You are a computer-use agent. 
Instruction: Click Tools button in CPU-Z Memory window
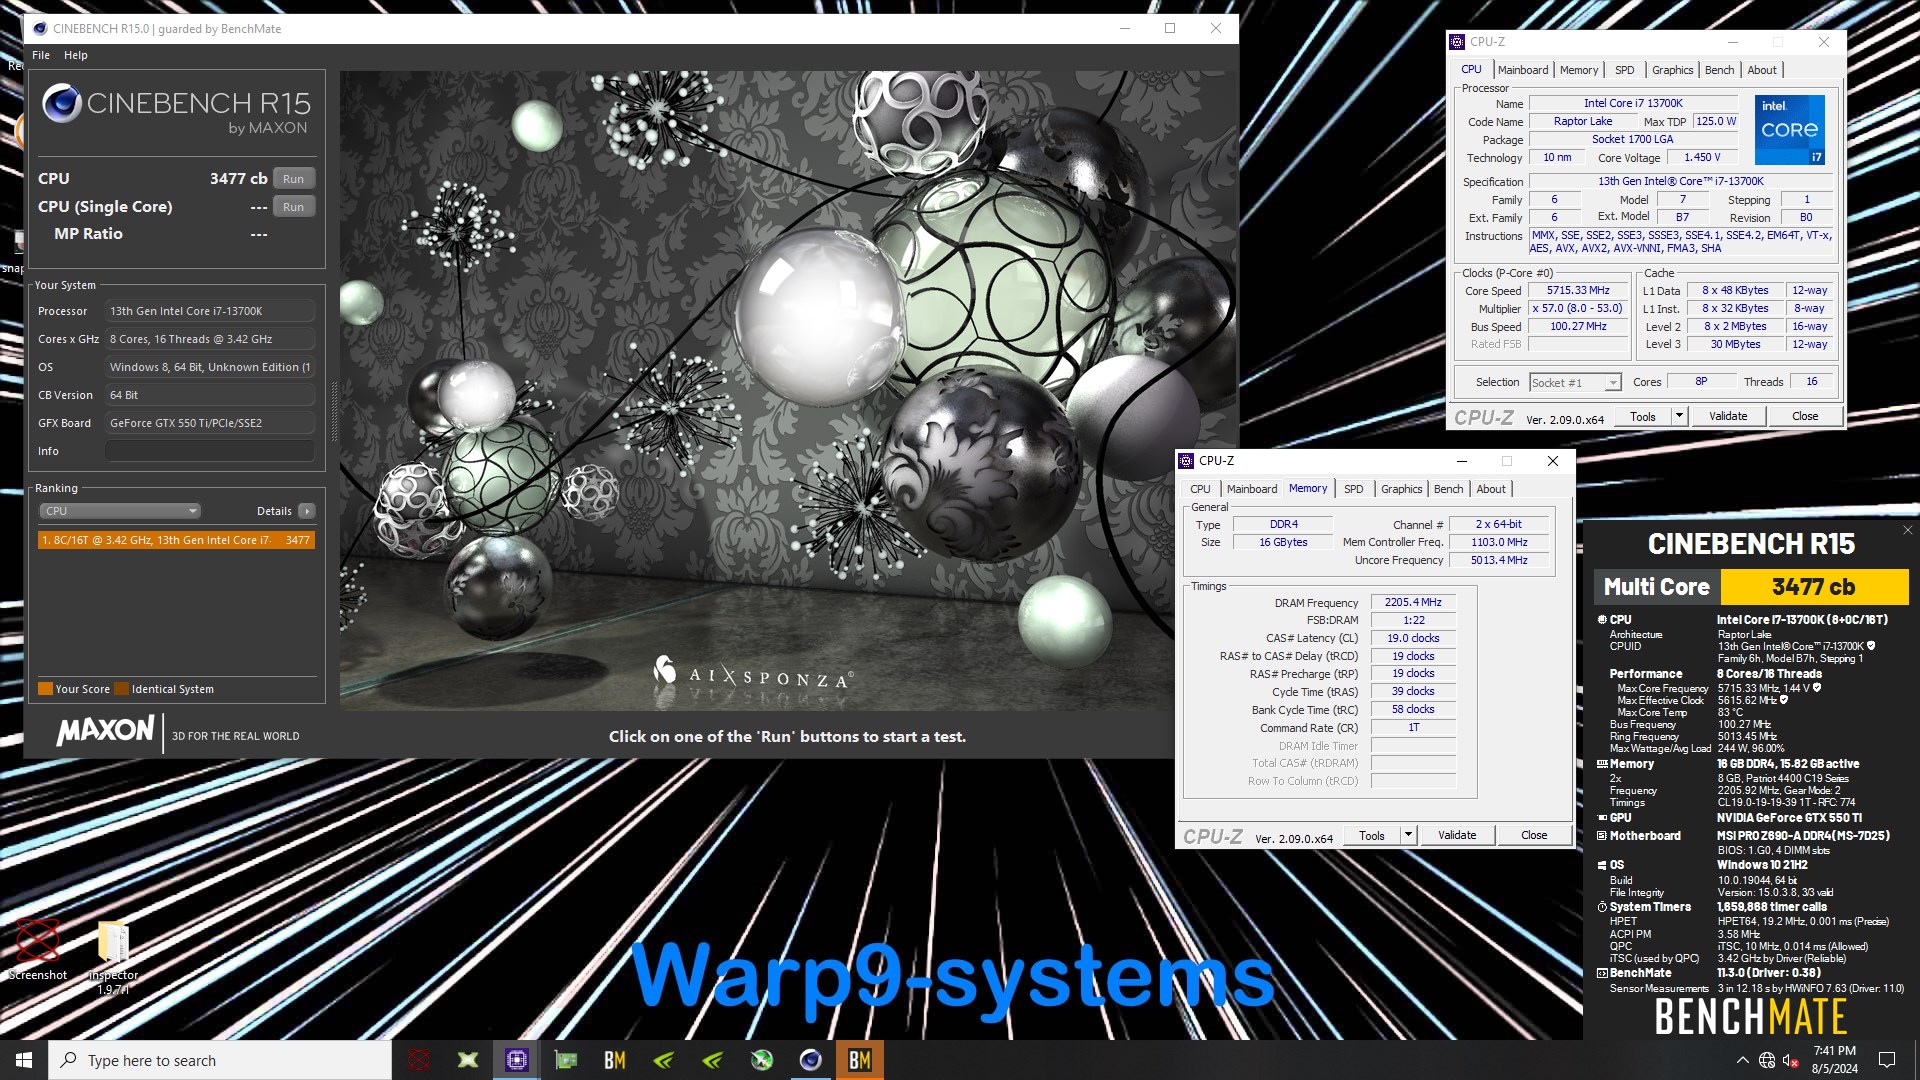click(1372, 835)
